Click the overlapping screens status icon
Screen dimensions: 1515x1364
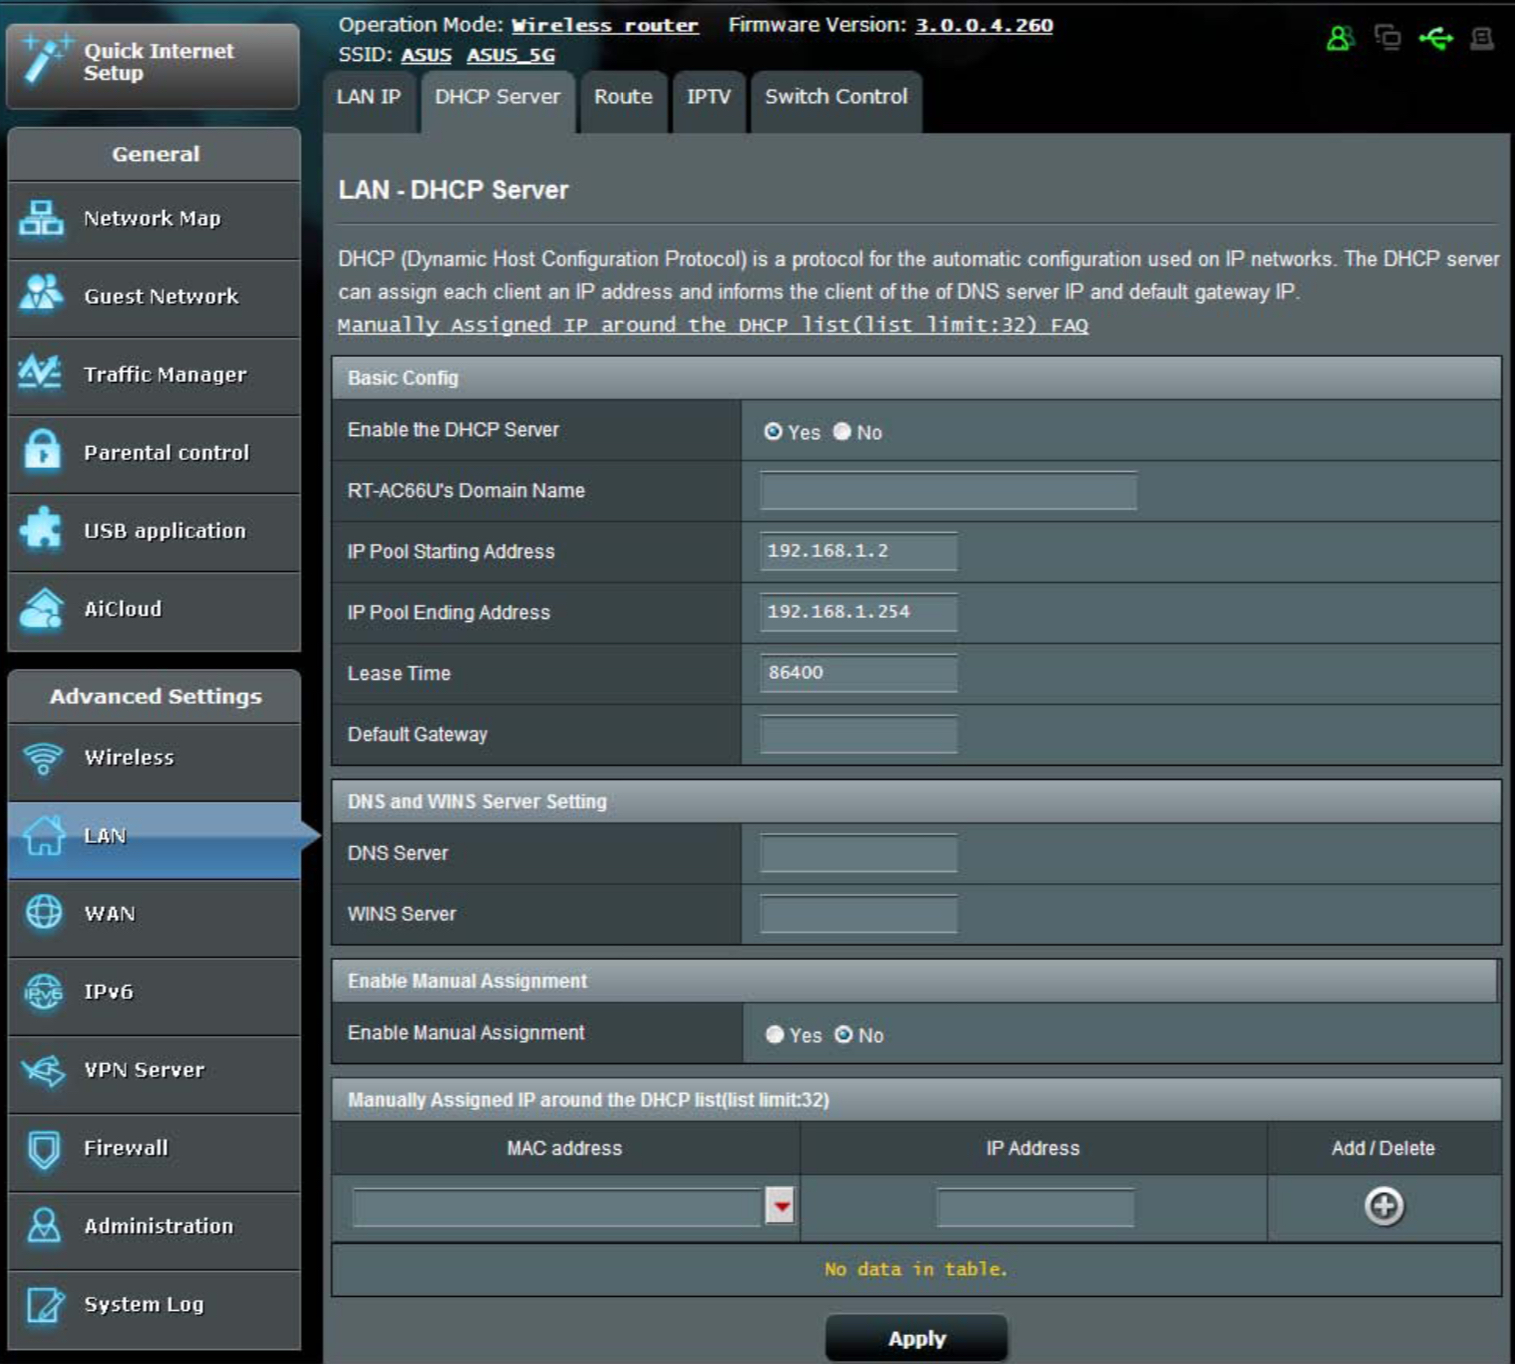1387,38
